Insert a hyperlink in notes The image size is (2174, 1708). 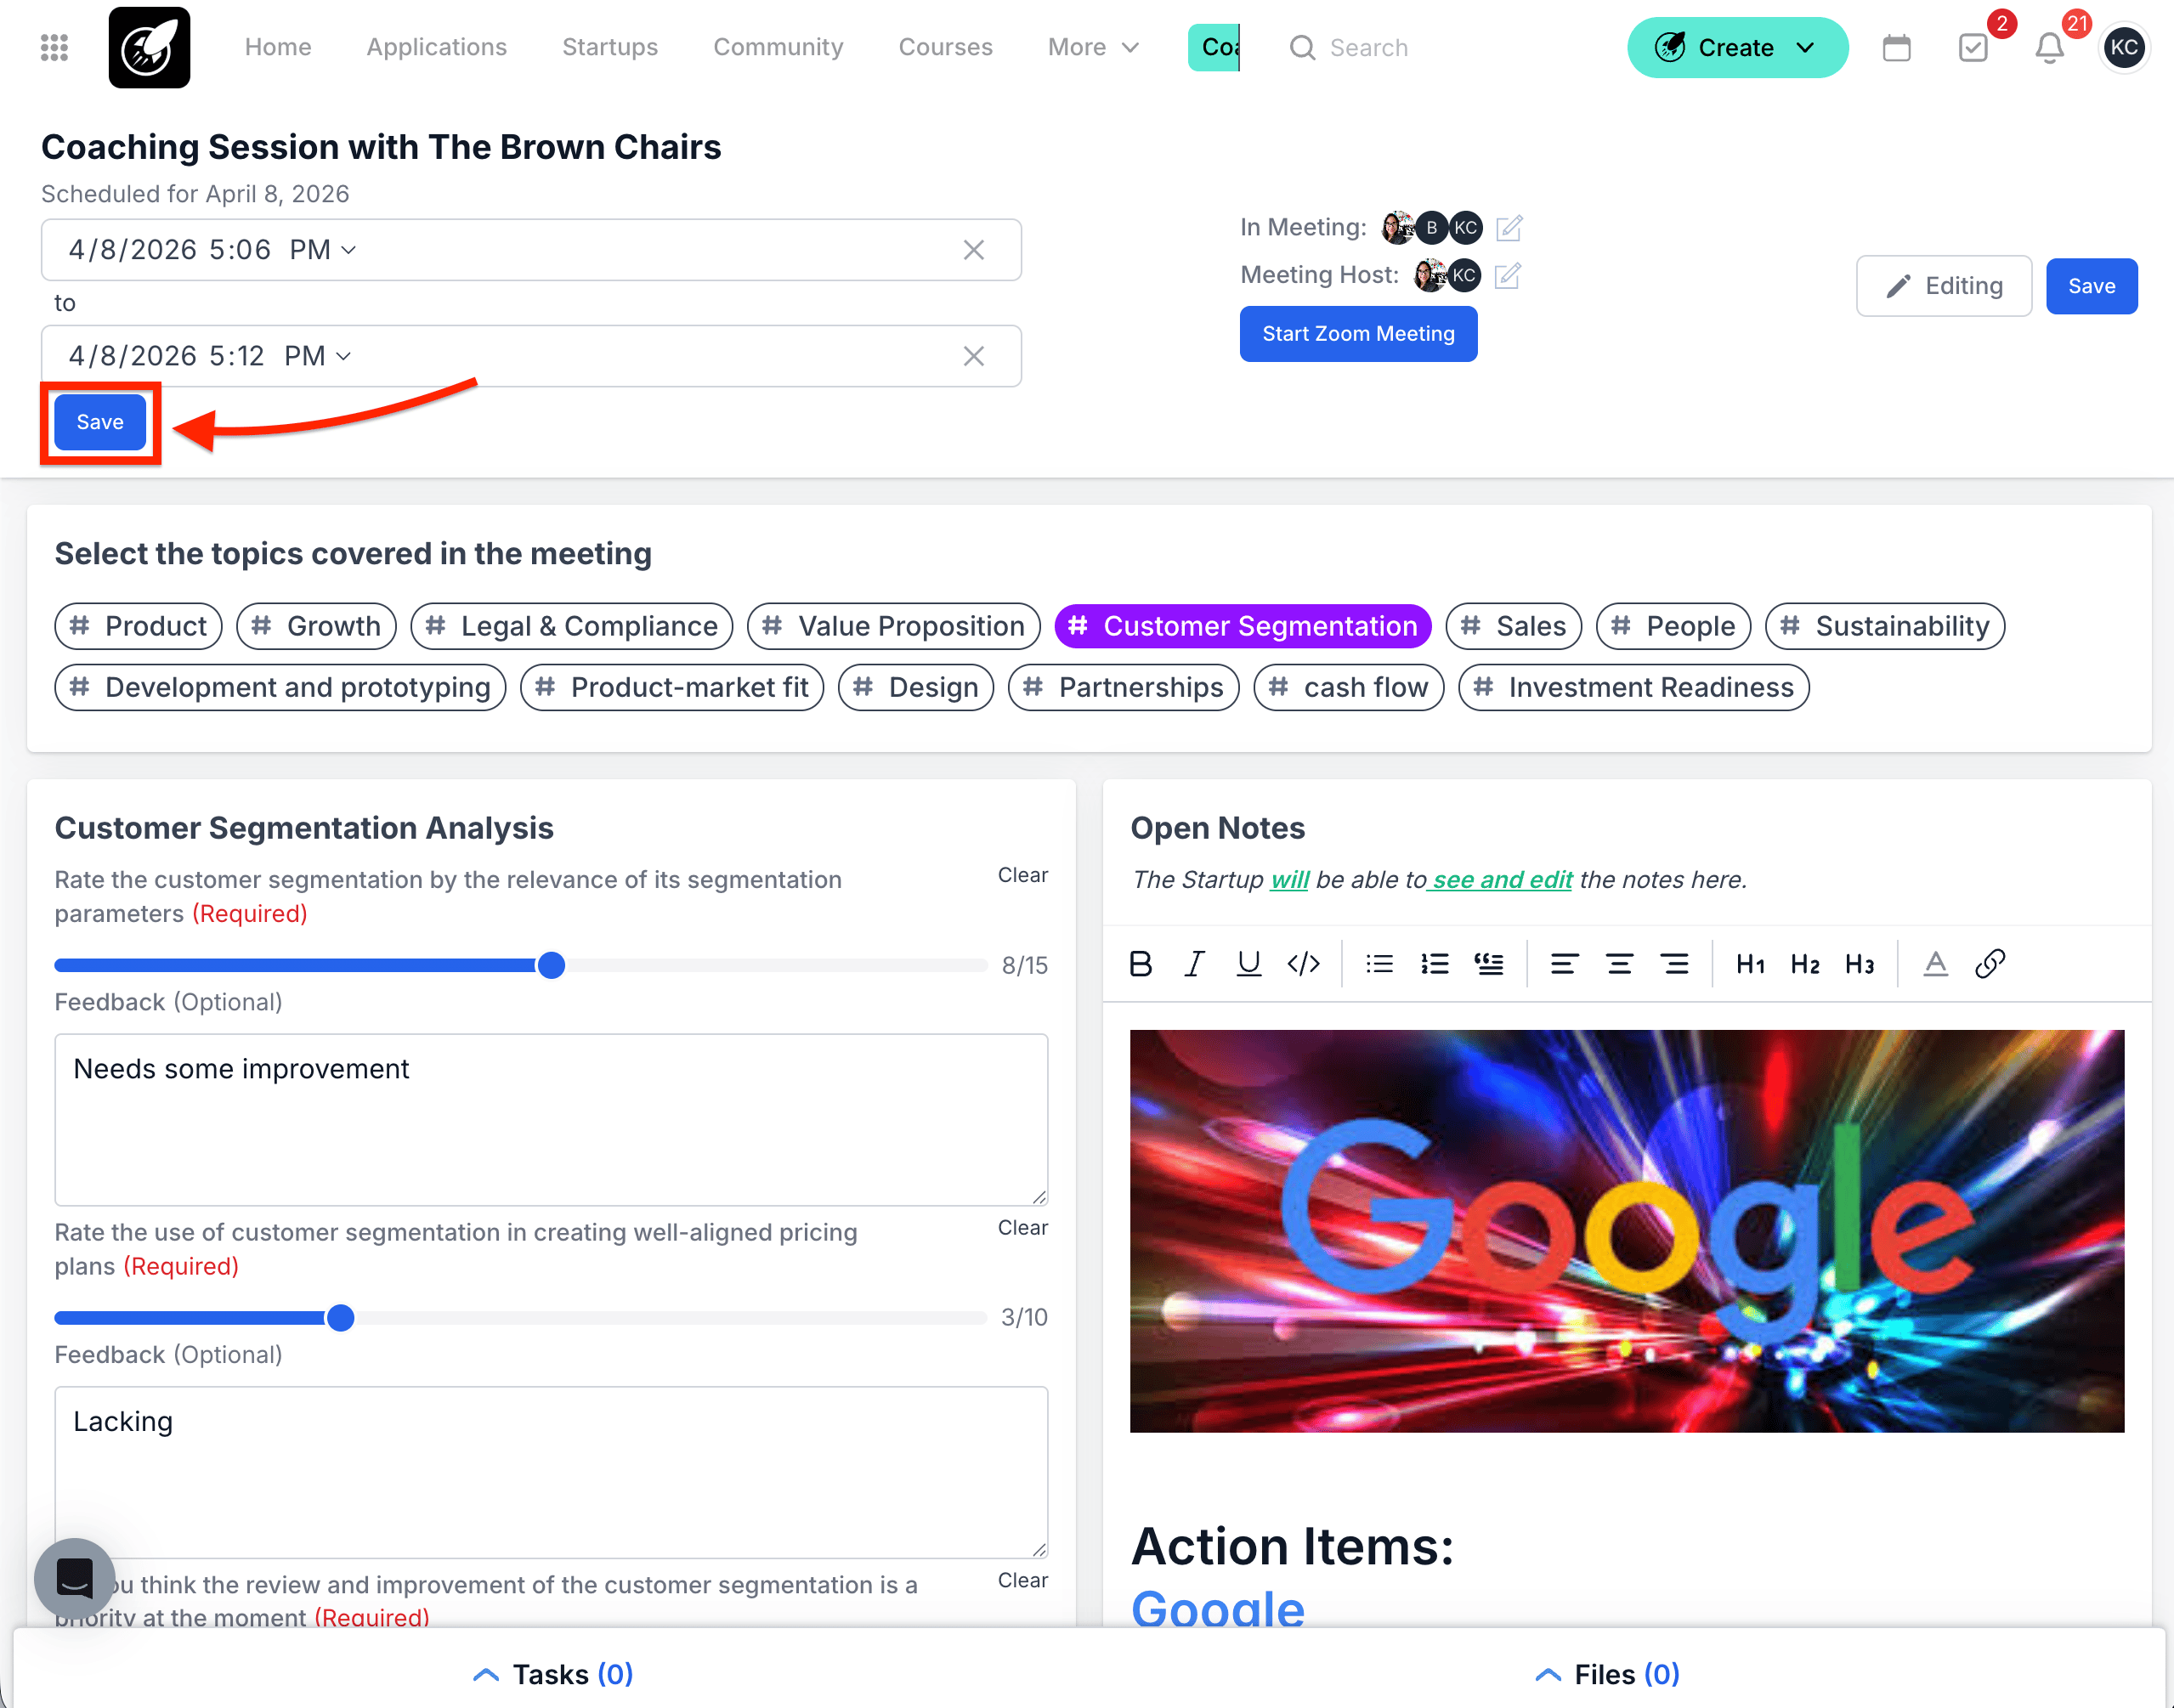click(x=1990, y=964)
